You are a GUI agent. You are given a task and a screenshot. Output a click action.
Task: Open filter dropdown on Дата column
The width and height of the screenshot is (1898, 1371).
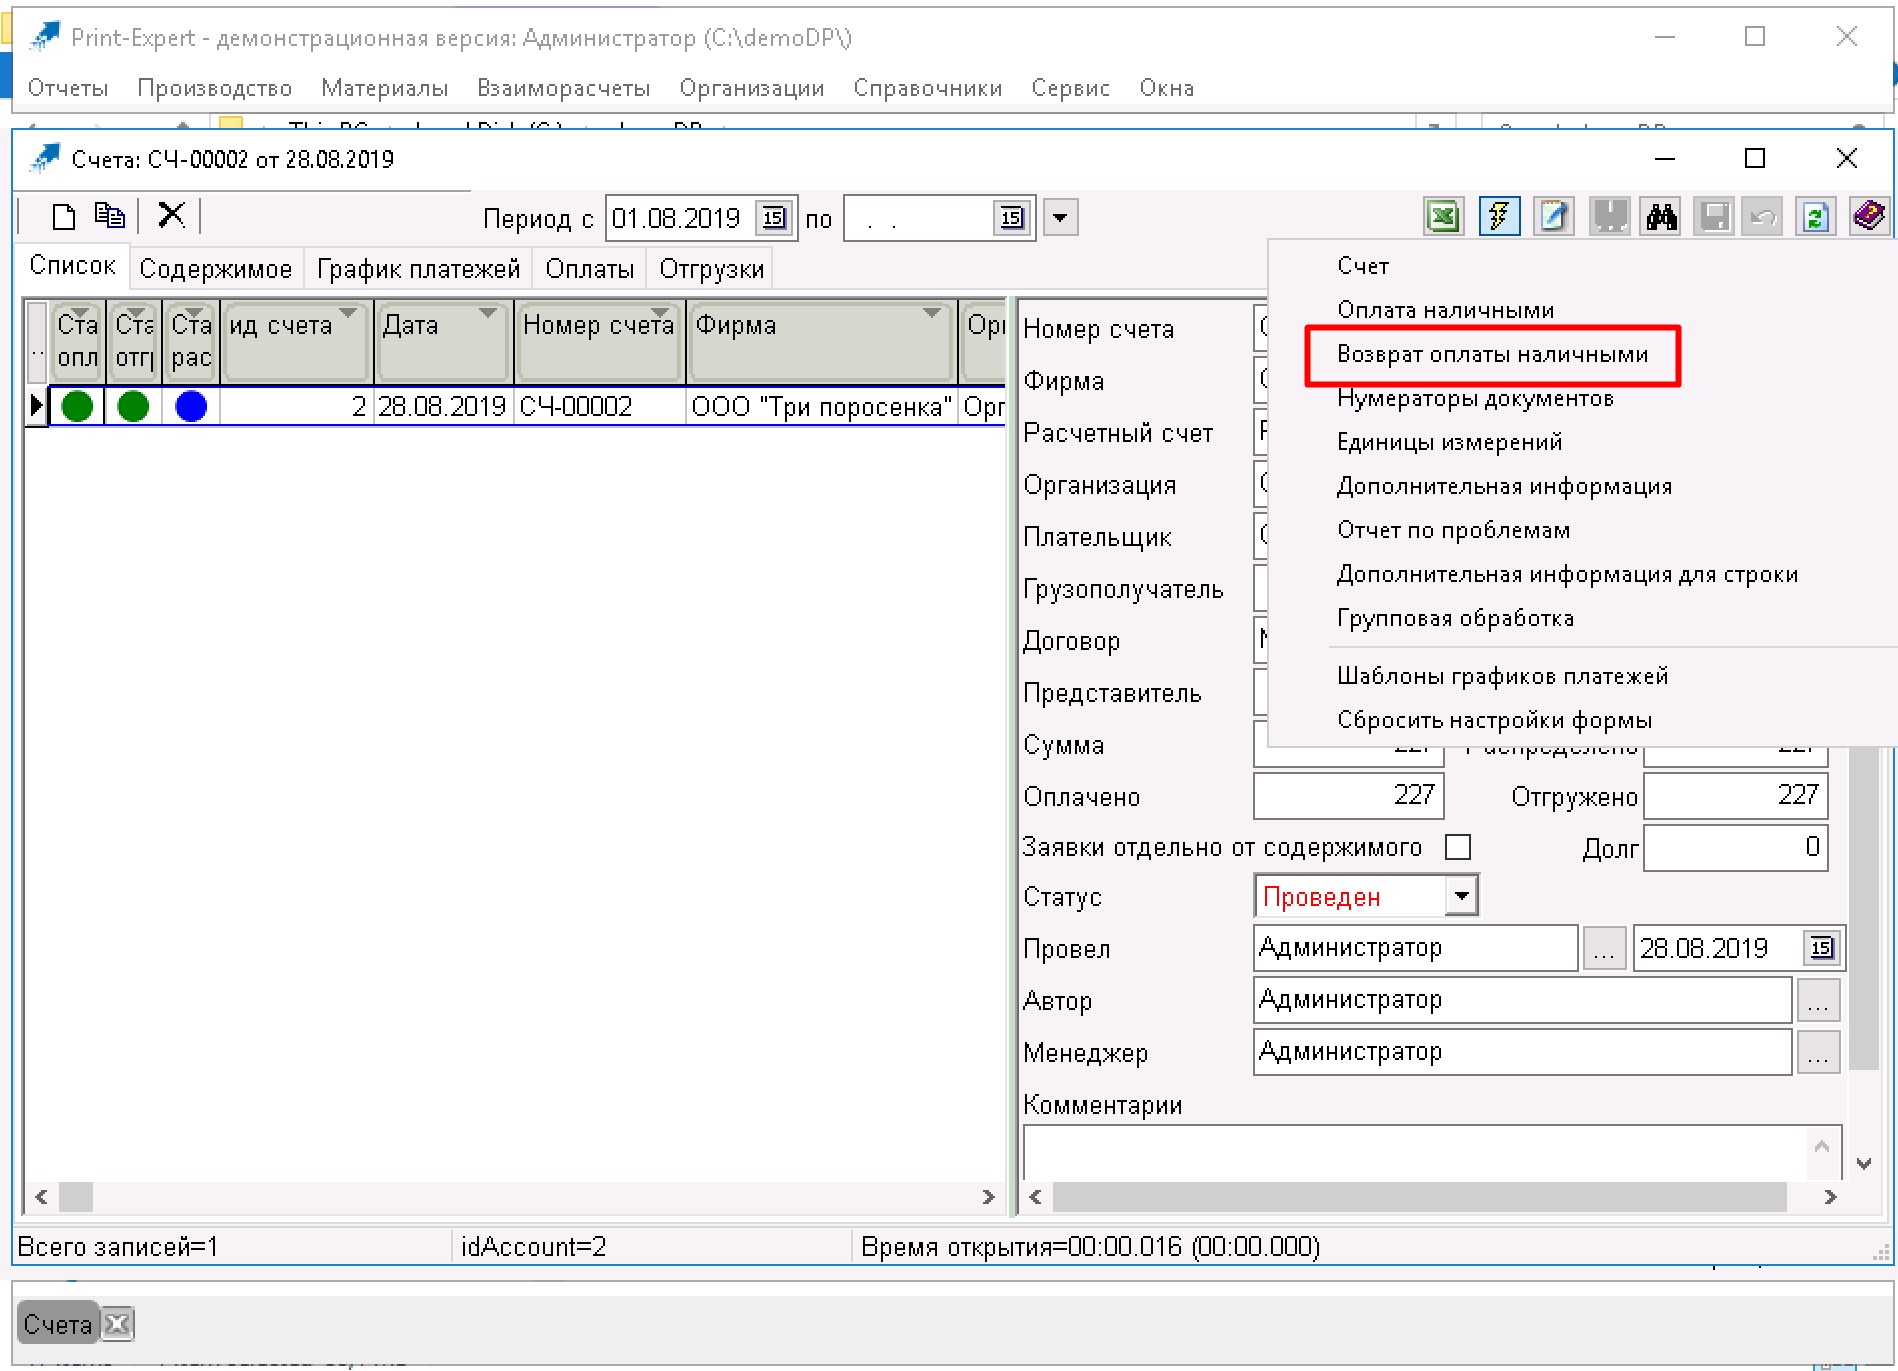pyautogui.click(x=488, y=314)
